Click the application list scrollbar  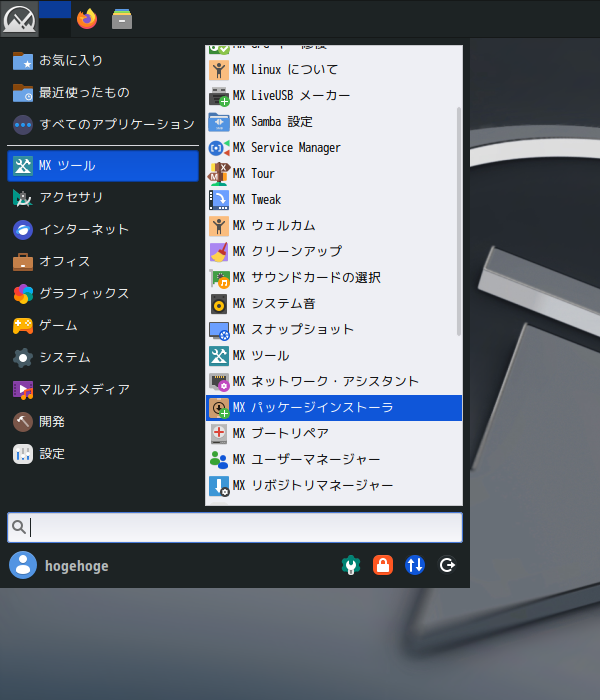coord(459,221)
